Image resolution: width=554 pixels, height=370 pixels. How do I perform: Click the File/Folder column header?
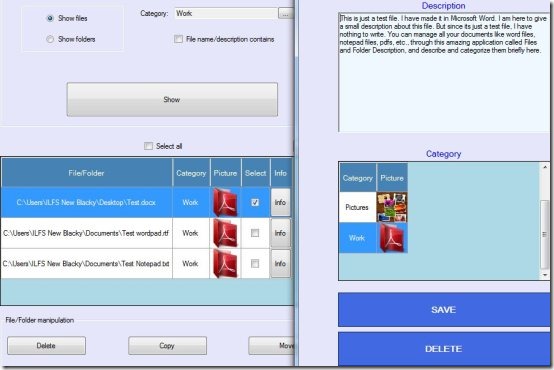(87, 173)
